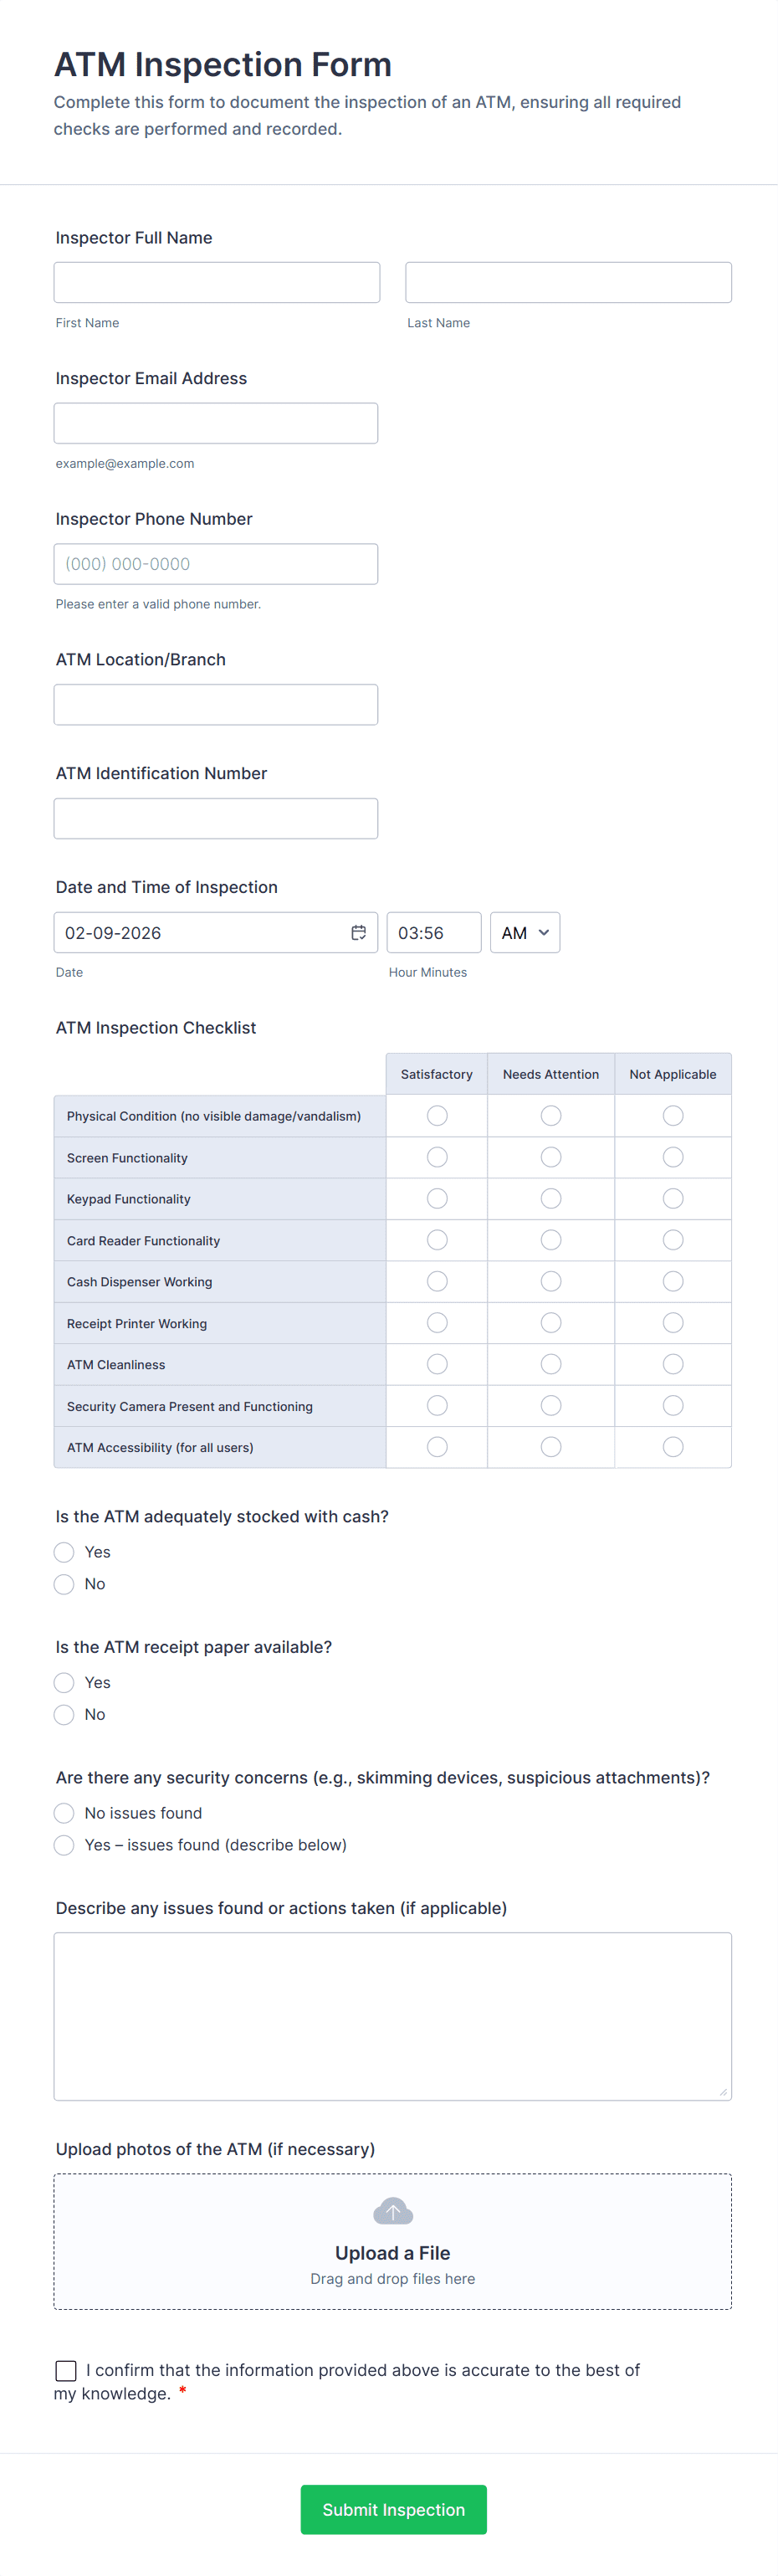Select Yes – issues found option
The height and width of the screenshot is (2576, 778).
pyautogui.click(x=64, y=1845)
